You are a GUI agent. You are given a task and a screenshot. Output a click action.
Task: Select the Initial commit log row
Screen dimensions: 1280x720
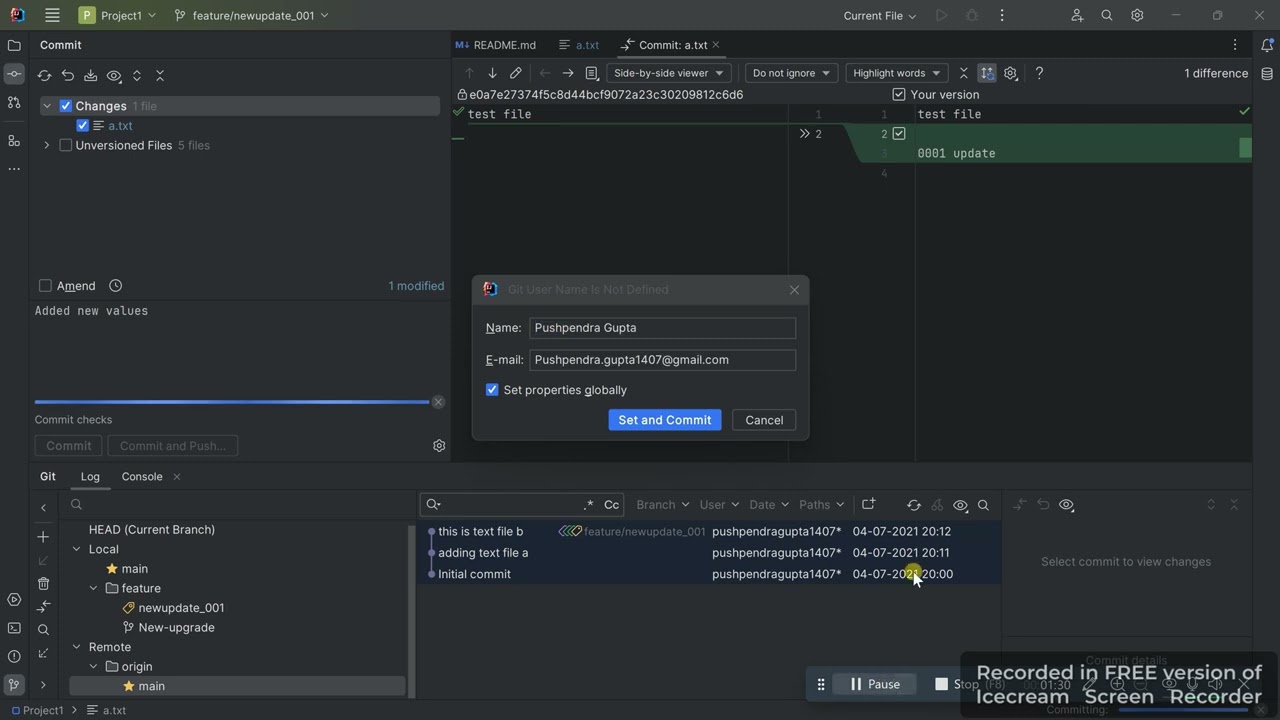[x=710, y=574]
